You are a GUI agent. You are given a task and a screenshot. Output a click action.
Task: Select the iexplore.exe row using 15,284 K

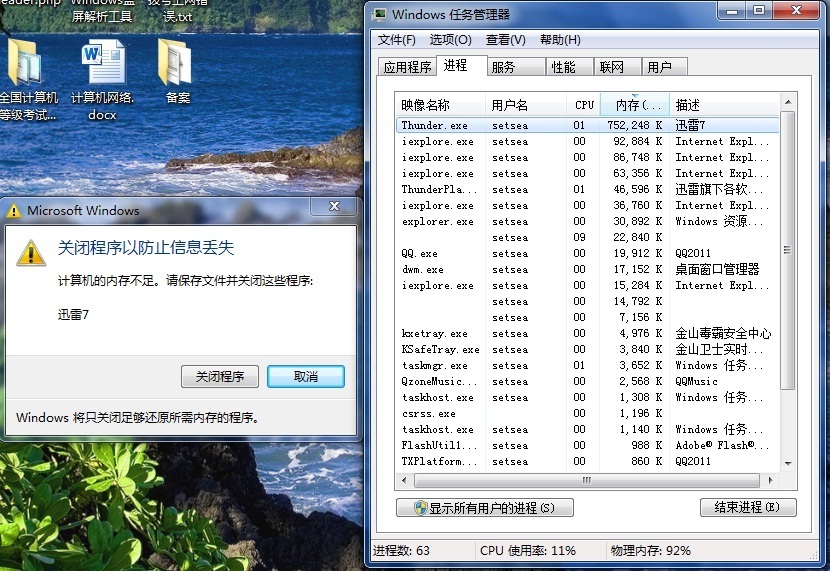click(587, 285)
